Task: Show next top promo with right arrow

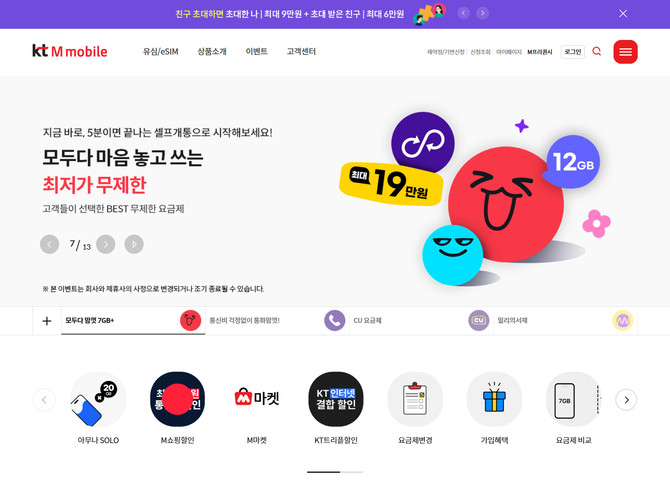Action: [483, 13]
